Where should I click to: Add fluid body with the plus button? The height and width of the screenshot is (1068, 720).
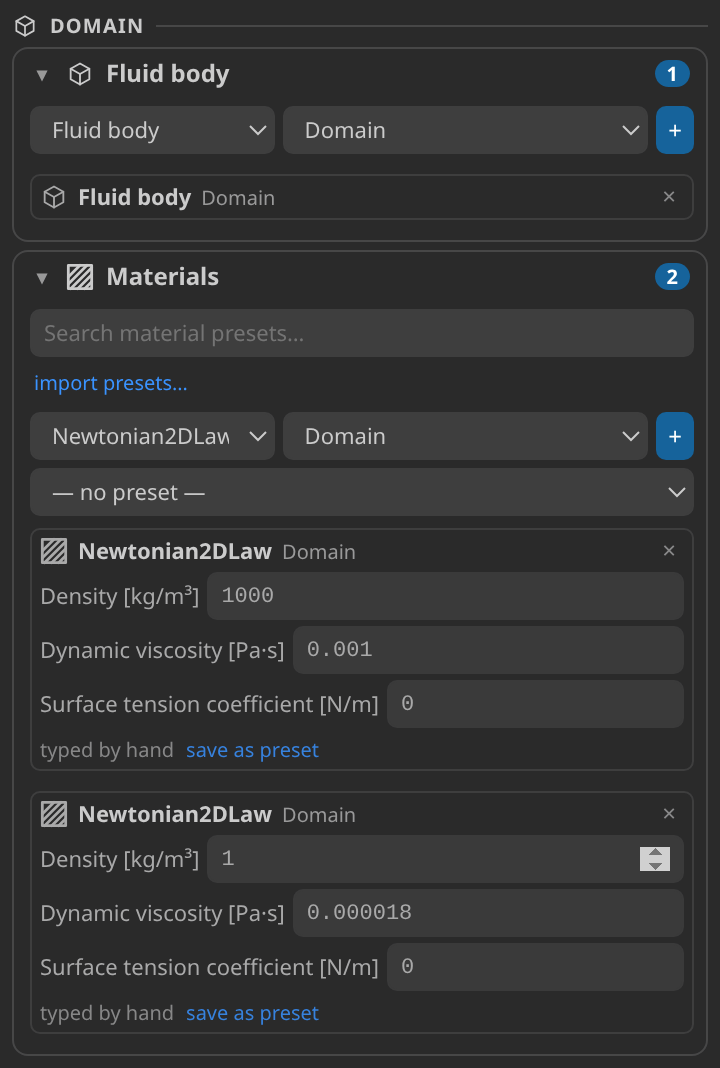click(674, 130)
